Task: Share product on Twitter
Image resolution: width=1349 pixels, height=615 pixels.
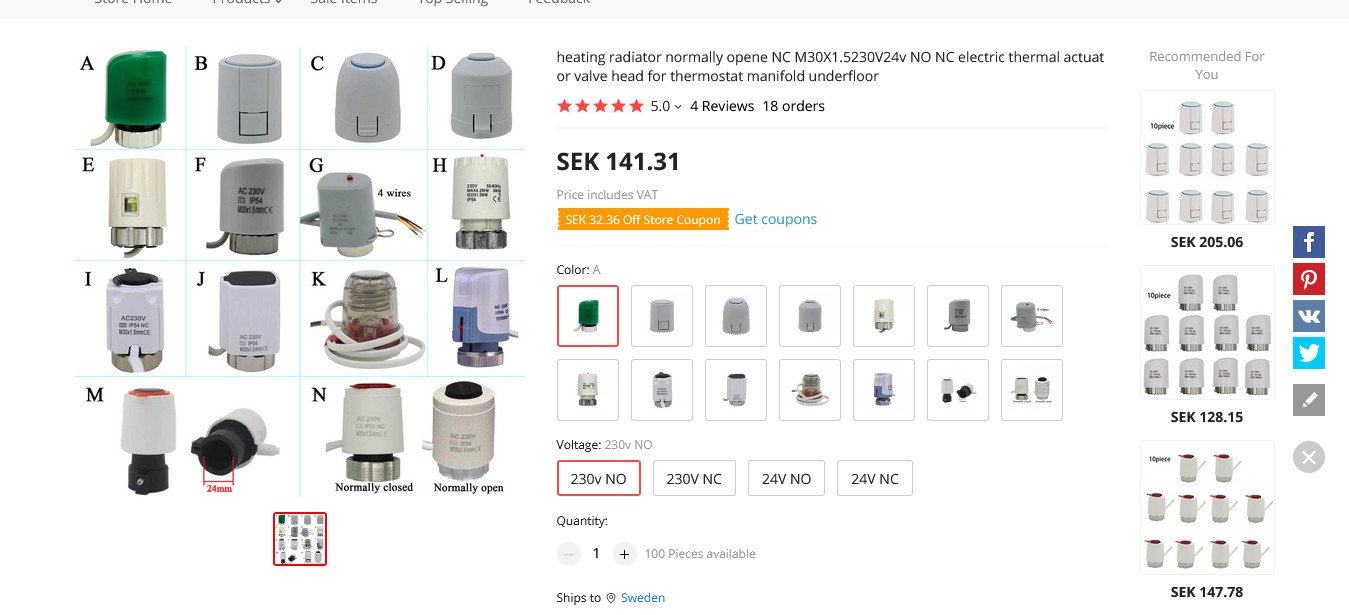Action: [x=1308, y=353]
